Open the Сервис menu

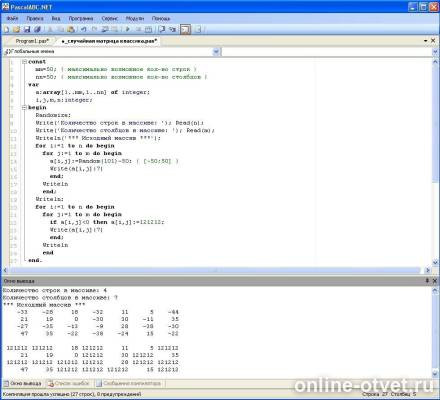110,18
